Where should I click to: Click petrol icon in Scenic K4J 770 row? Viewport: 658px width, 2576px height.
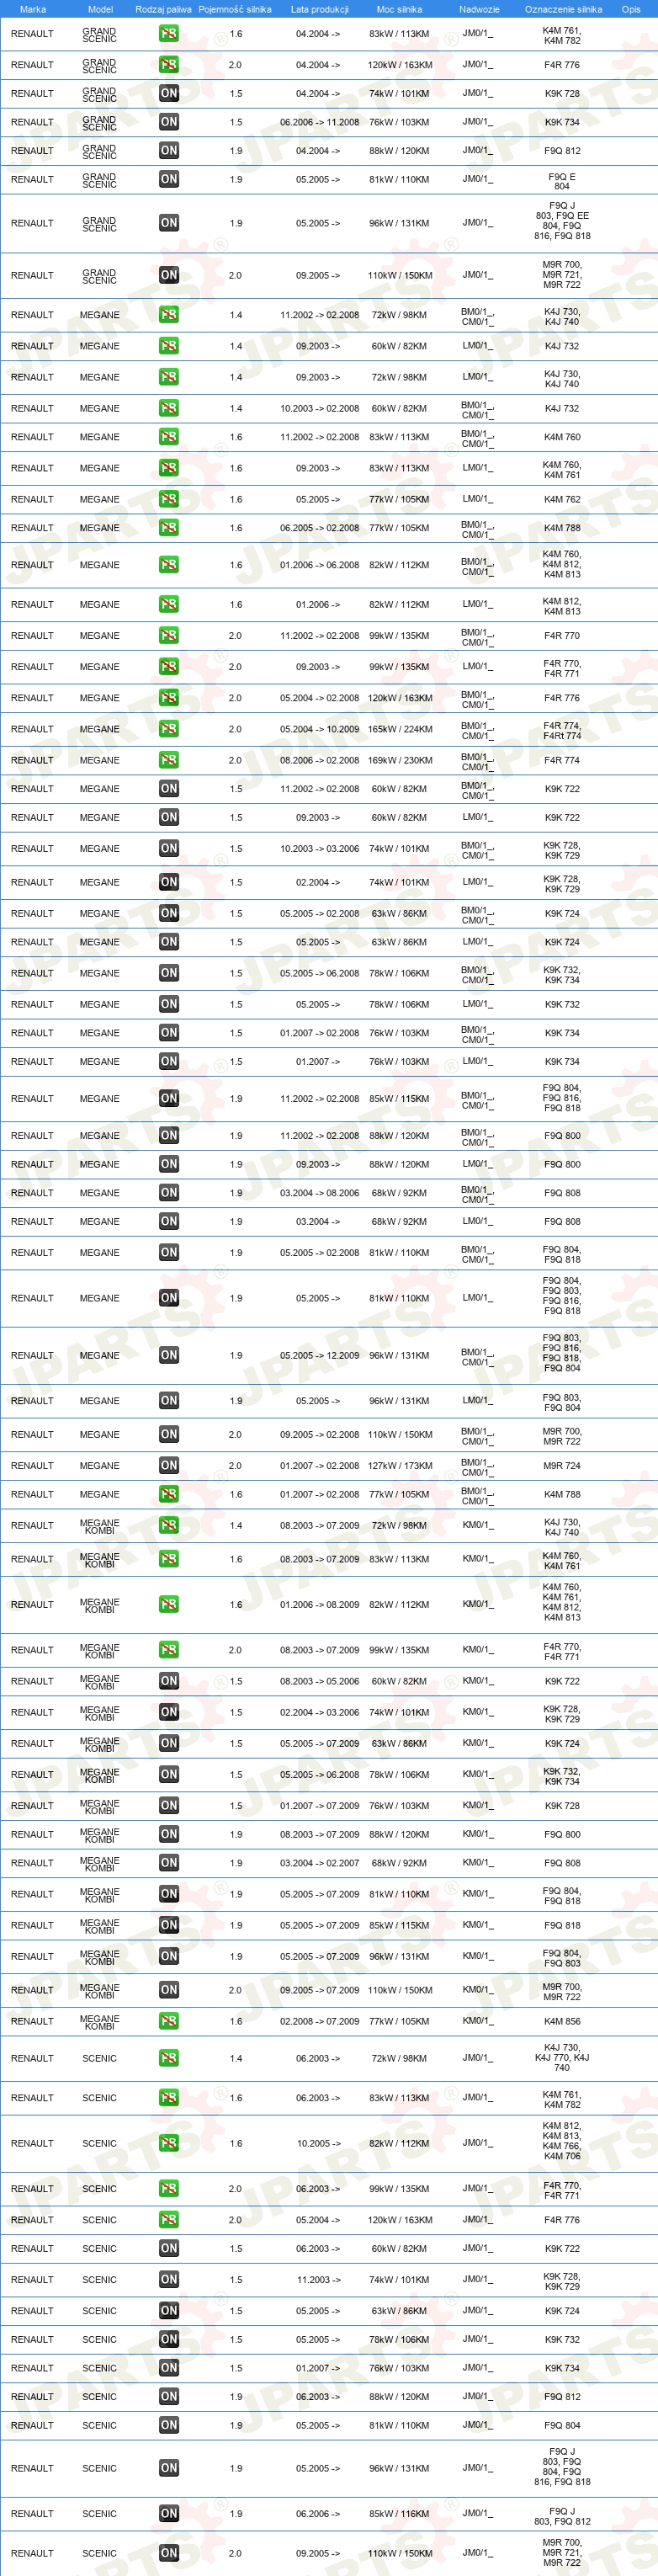pyautogui.click(x=168, y=2058)
